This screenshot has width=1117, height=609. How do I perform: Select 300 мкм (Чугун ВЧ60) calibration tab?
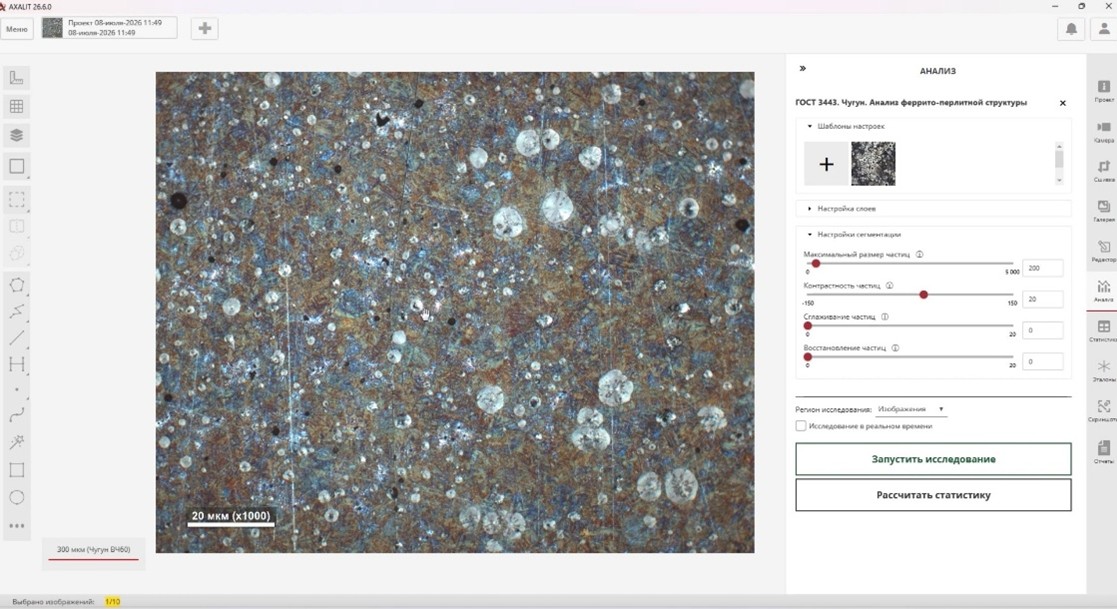pyautogui.click(x=93, y=551)
